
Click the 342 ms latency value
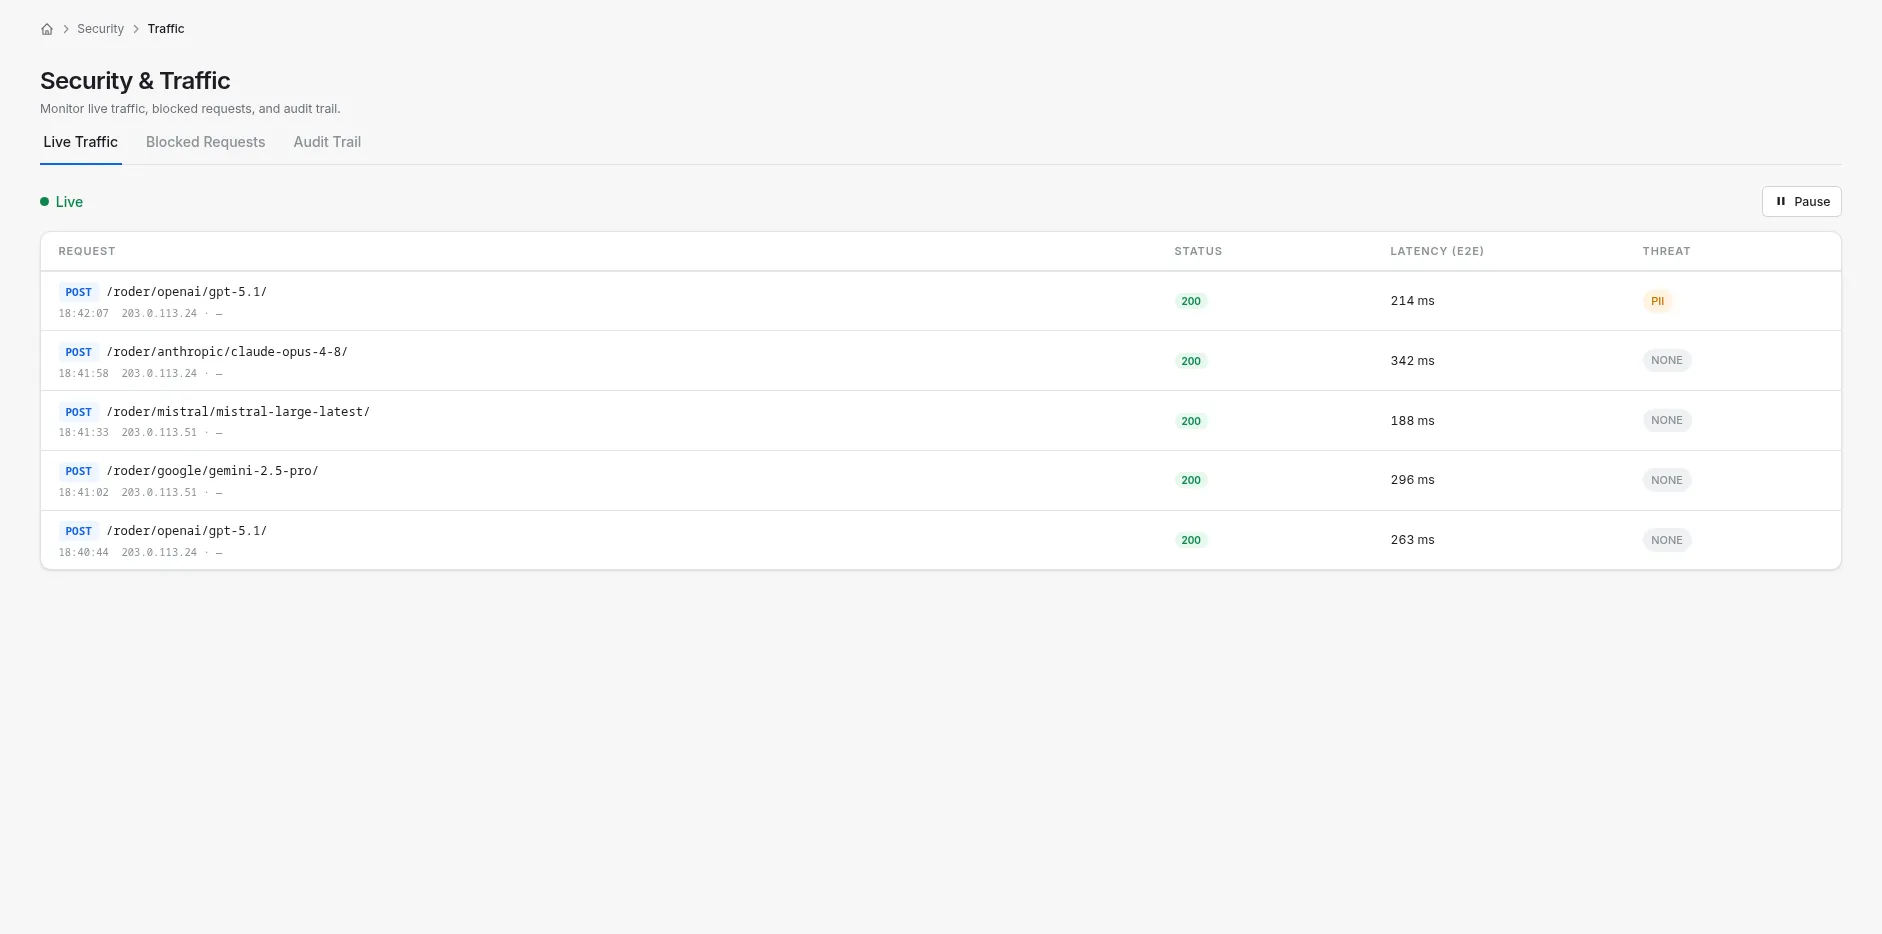coord(1412,361)
